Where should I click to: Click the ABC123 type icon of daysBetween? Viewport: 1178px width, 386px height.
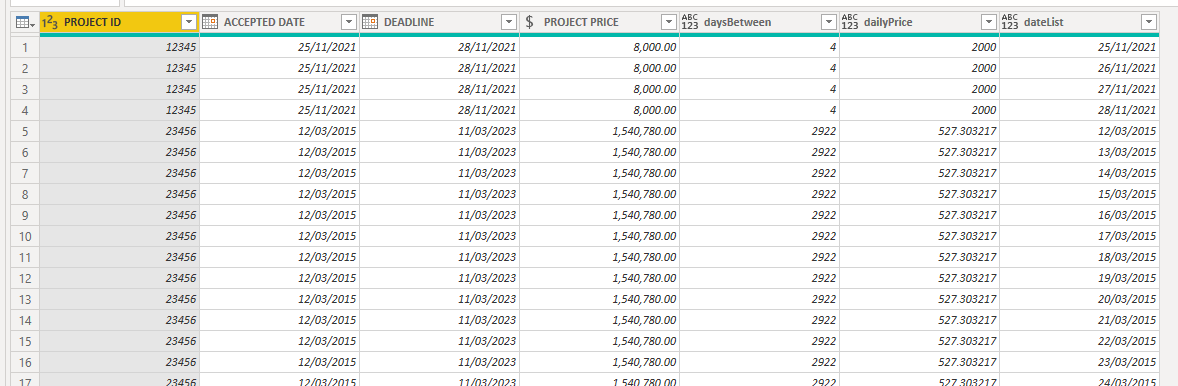coord(690,23)
